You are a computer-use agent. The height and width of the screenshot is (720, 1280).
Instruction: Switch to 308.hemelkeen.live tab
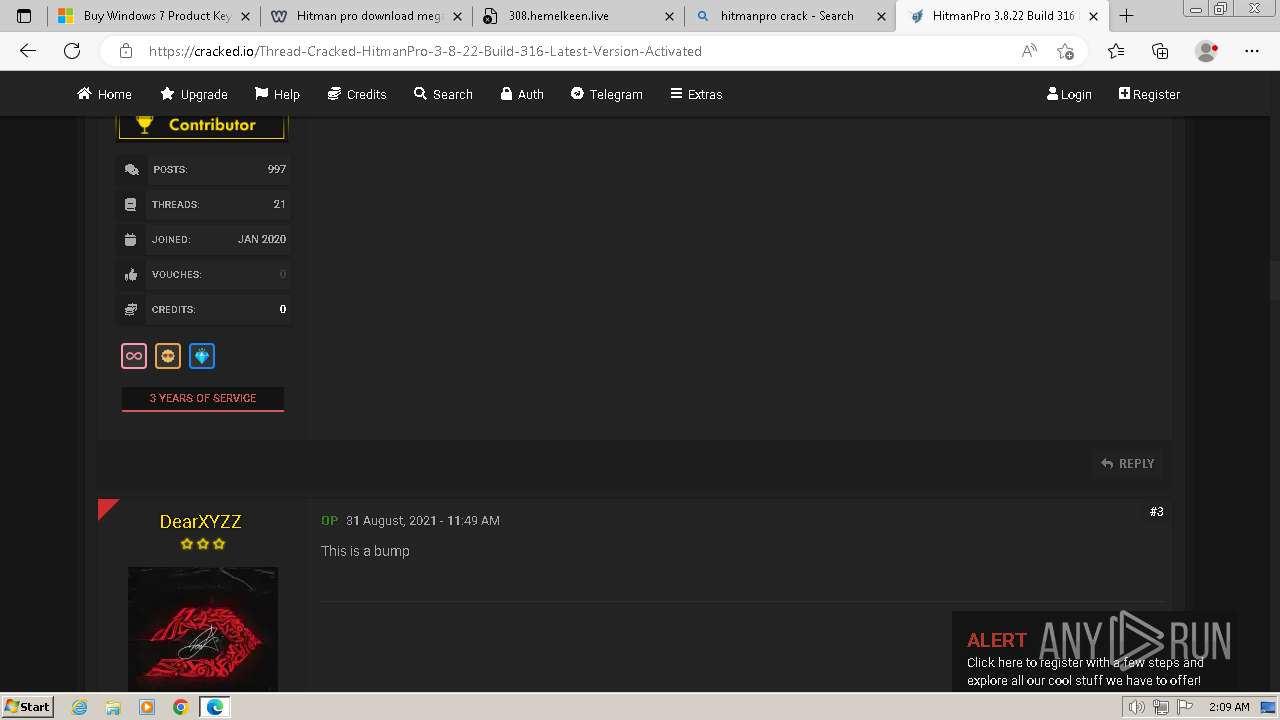578,16
